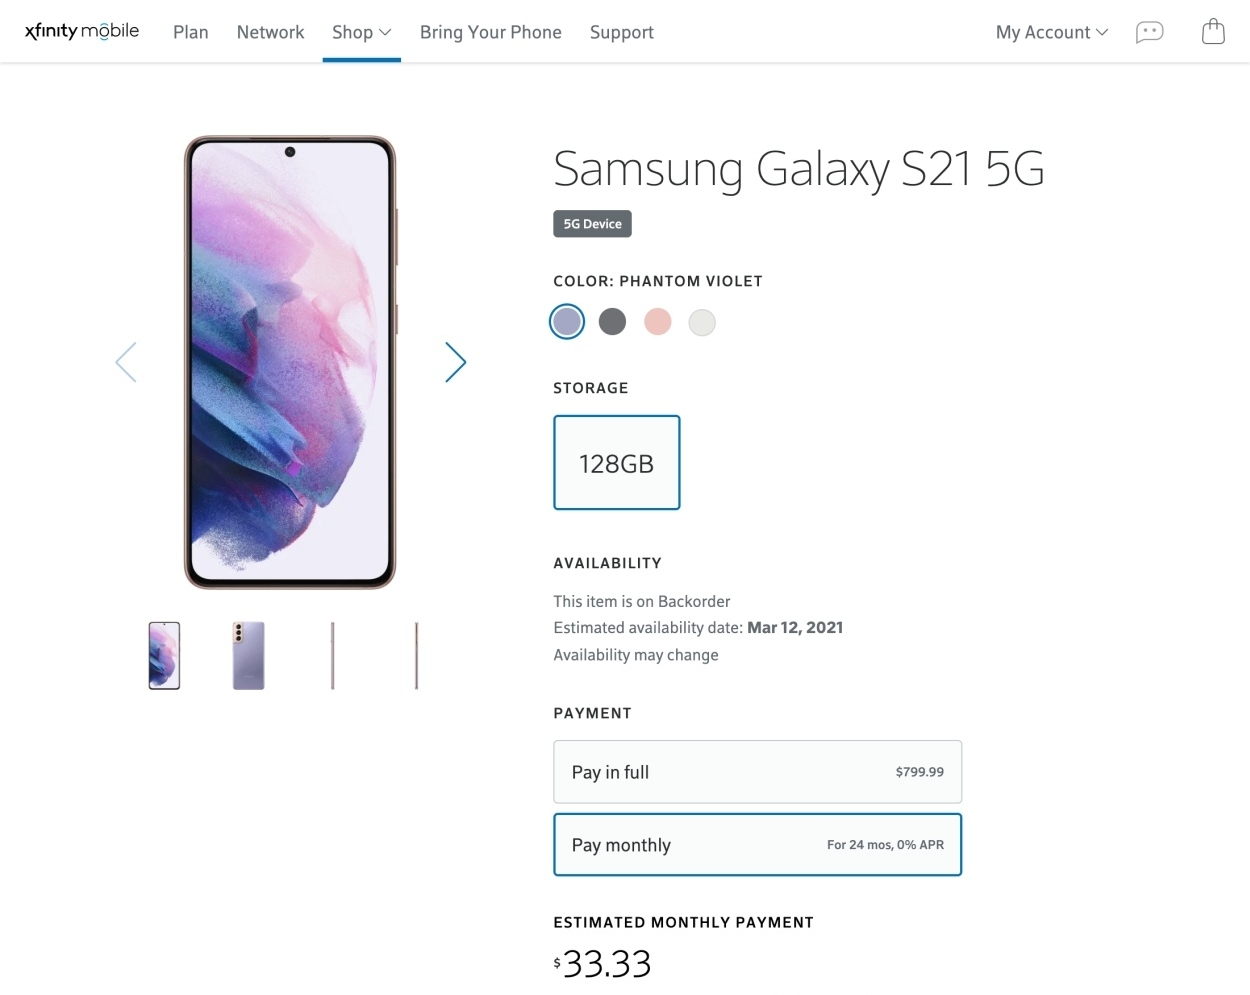This screenshot has height=995, width=1250.
Task: Select the front view phone thumbnail
Action: 164,656
